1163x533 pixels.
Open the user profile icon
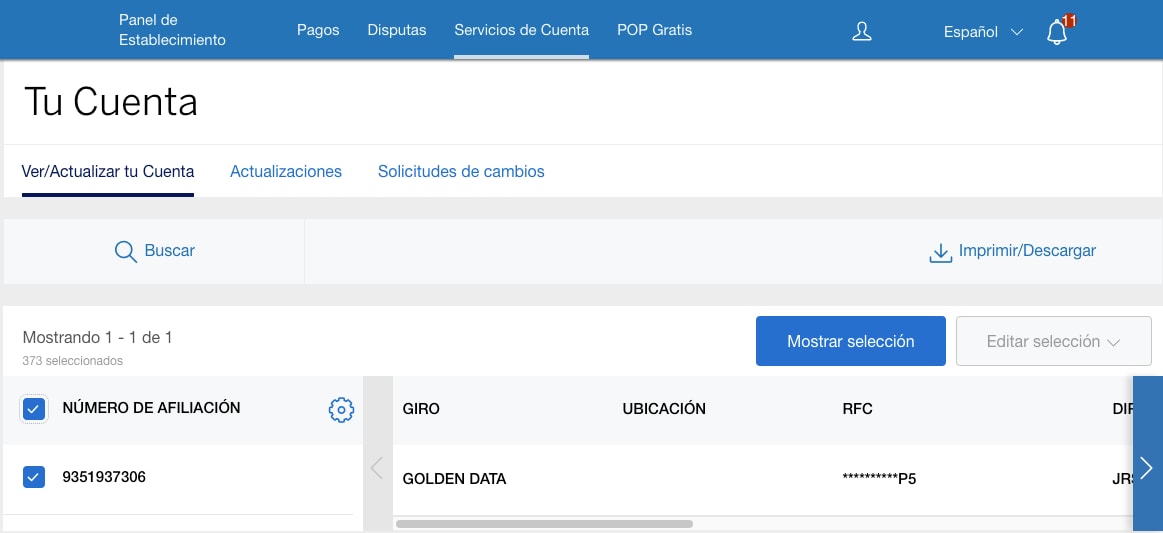(x=861, y=31)
